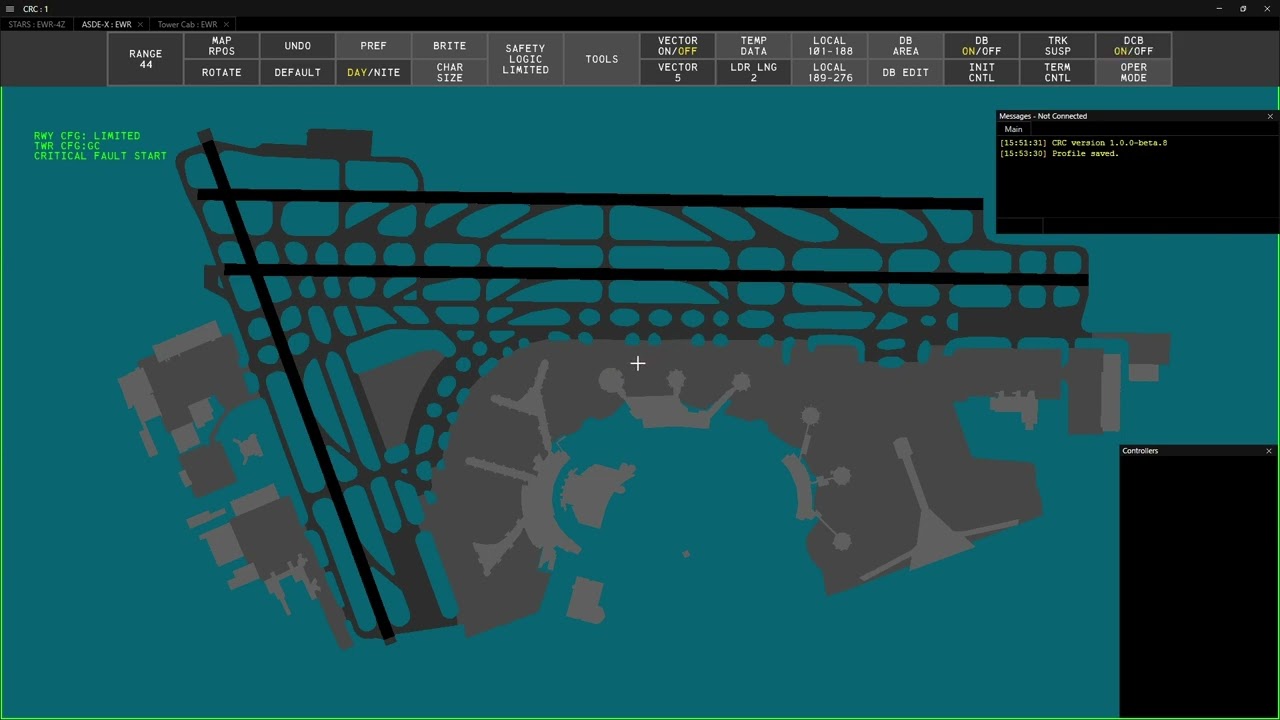Click the 'TWR CFG:GC' status text
The image size is (1280, 720).
point(67,146)
